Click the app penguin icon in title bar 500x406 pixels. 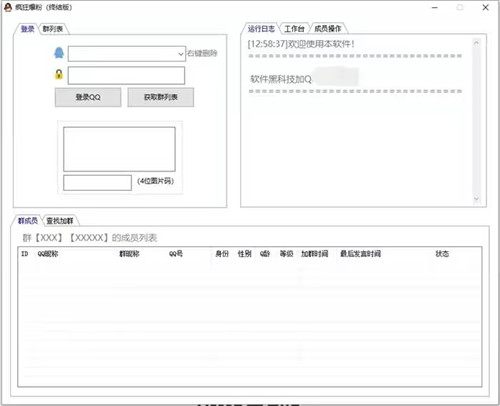(x=8, y=7)
